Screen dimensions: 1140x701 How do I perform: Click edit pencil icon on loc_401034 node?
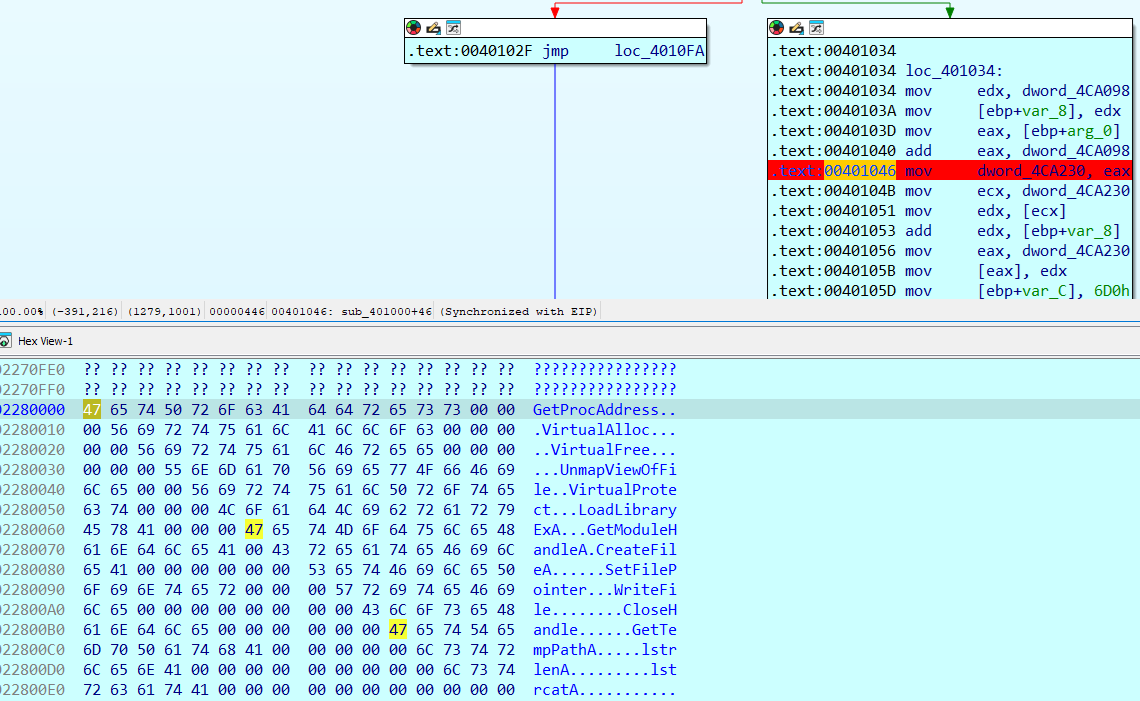coord(797,28)
